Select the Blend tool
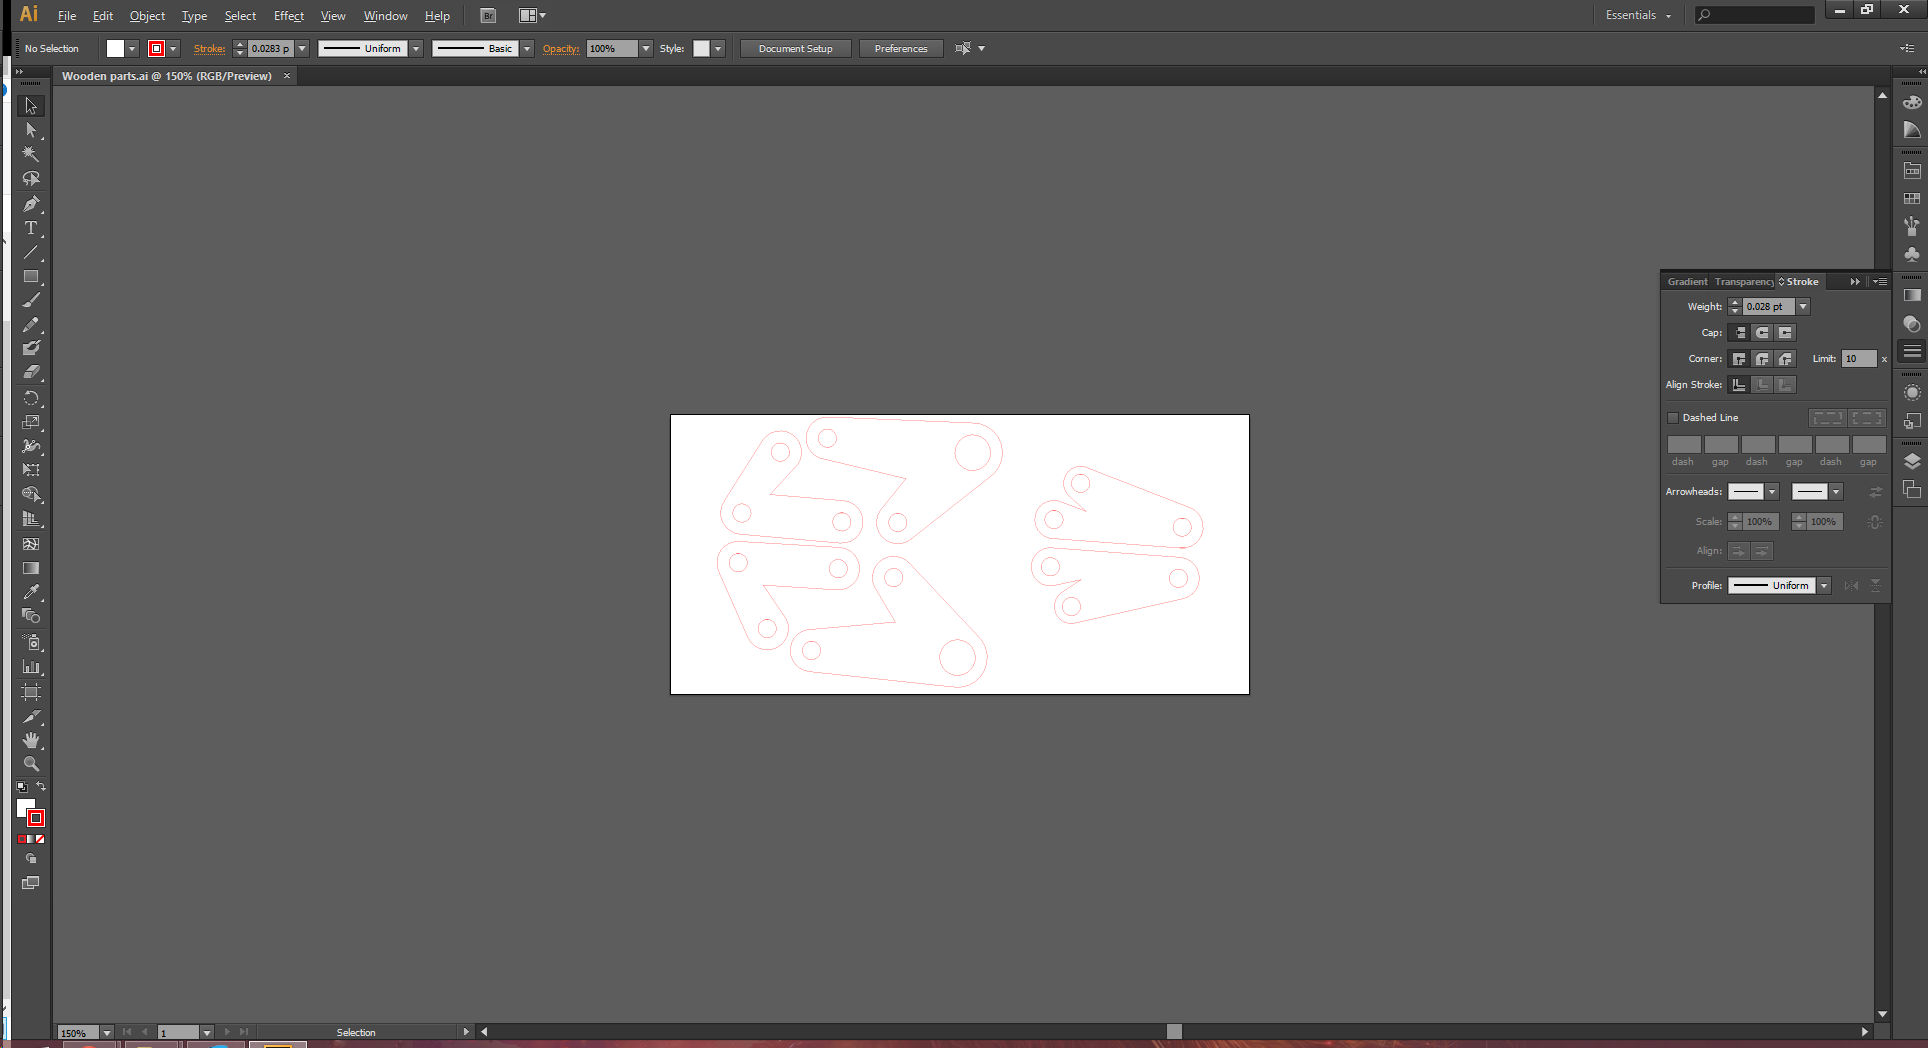This screenshot has height=1048, width=1928. (x=31, y=616)
